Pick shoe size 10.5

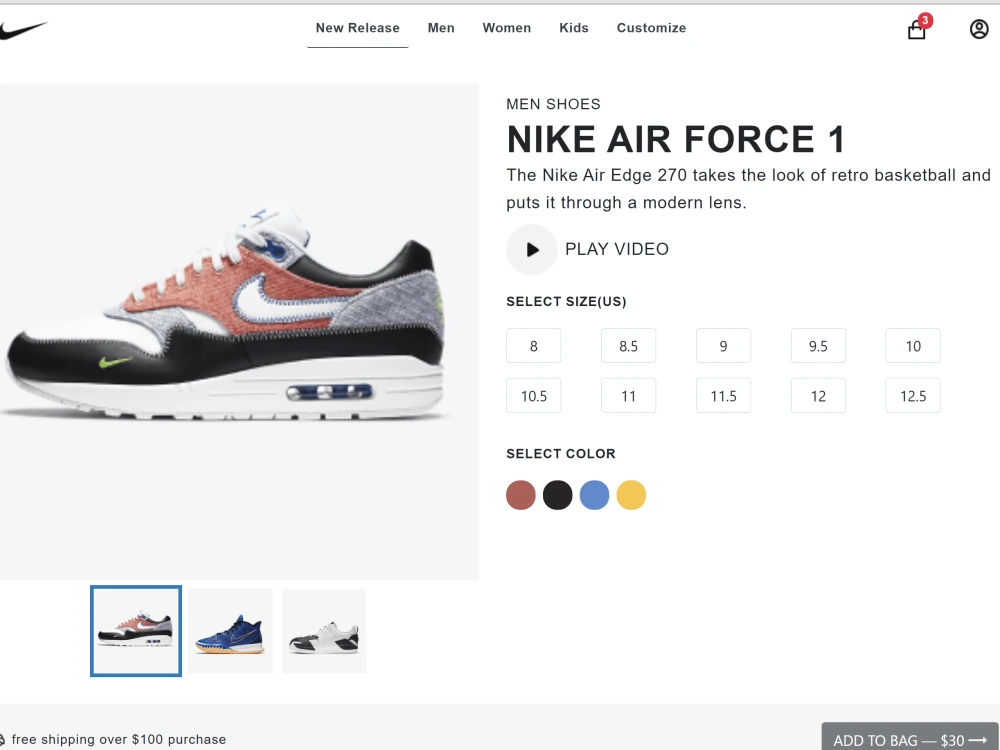(x=534, y=395)
